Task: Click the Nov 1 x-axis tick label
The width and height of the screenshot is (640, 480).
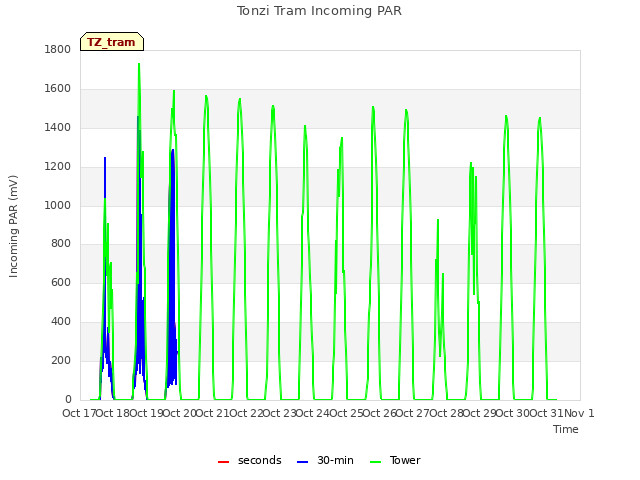Action: (x=579, y=413)
